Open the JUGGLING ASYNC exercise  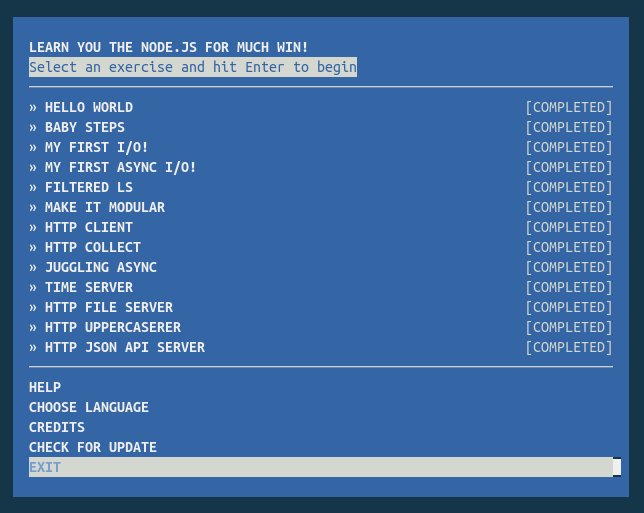click(321, 267)
